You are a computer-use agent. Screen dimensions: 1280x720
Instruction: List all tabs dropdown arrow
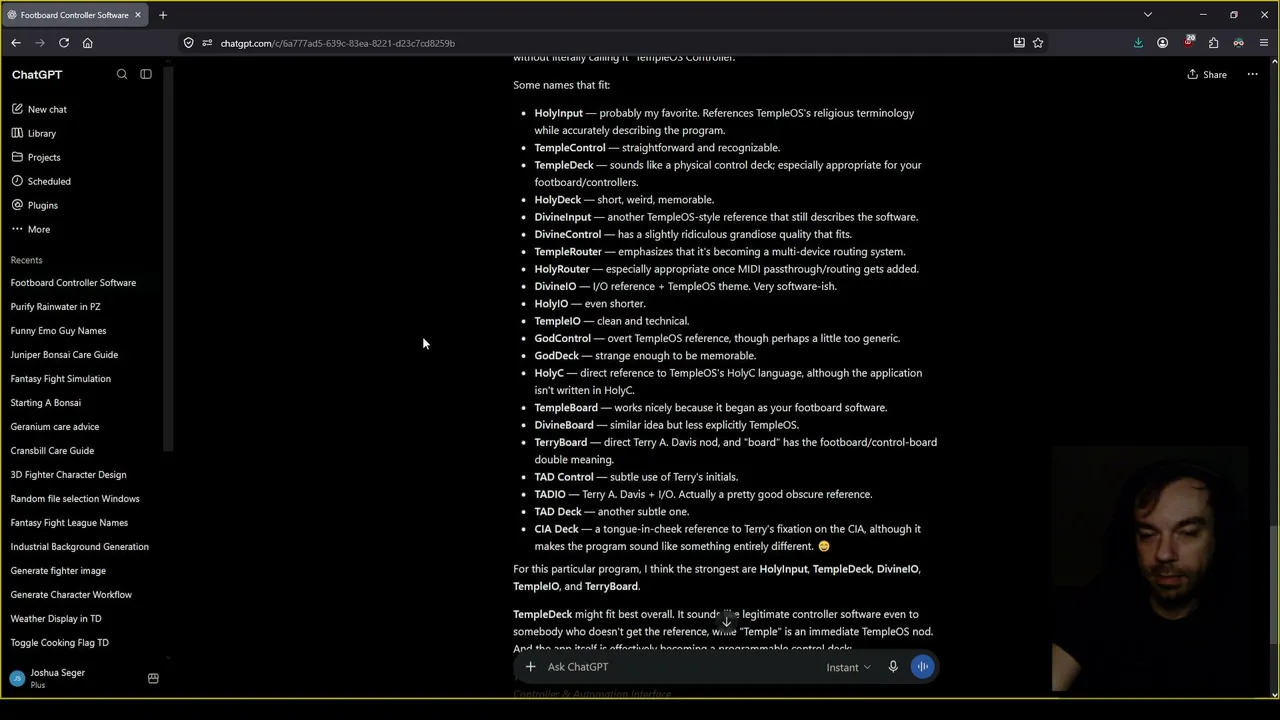[1148, 15]
